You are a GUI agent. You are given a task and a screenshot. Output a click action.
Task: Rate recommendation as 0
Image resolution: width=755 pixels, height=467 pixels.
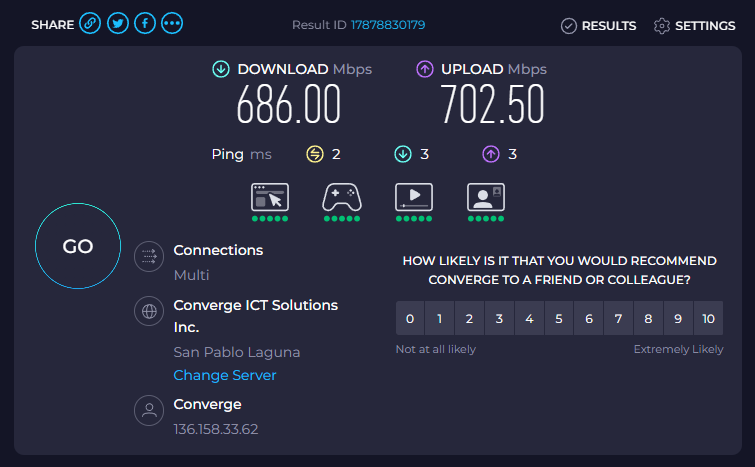[x=410, y=318]
